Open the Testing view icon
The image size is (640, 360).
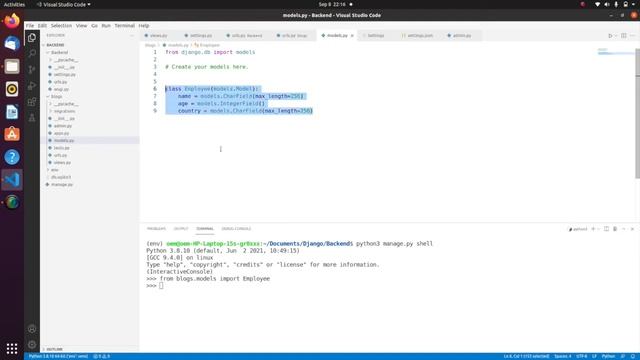(32, 118)
